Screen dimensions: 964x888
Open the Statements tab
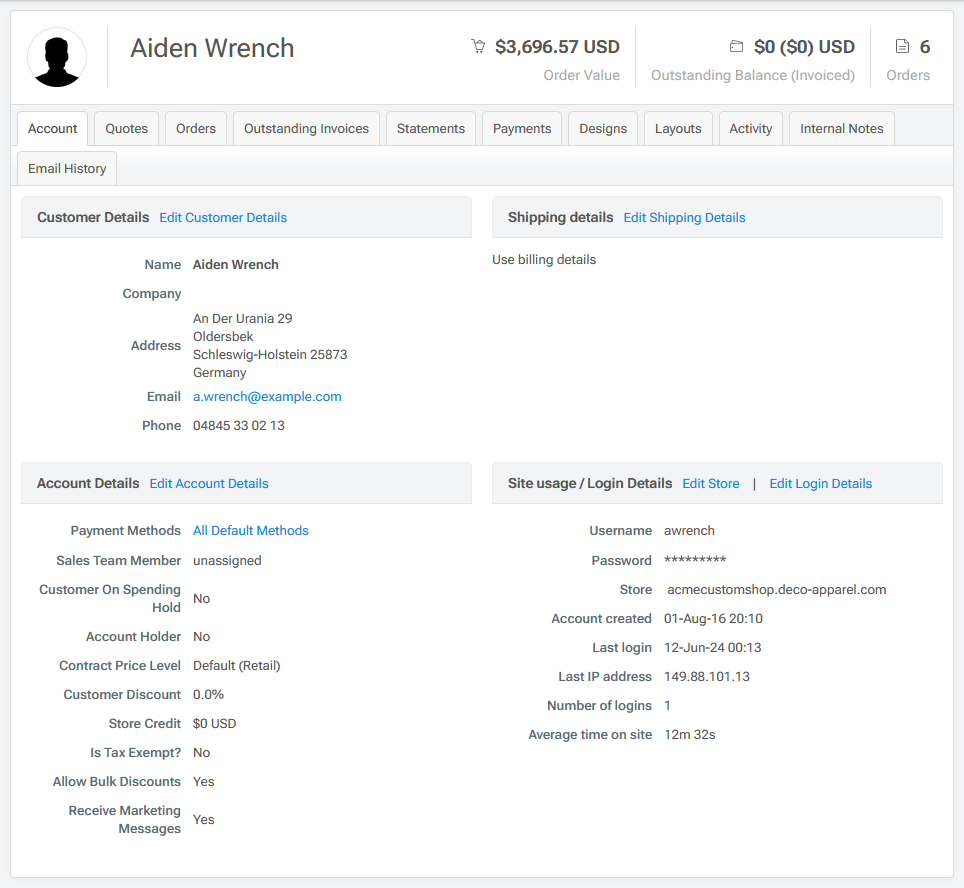[x=430, y=128]
